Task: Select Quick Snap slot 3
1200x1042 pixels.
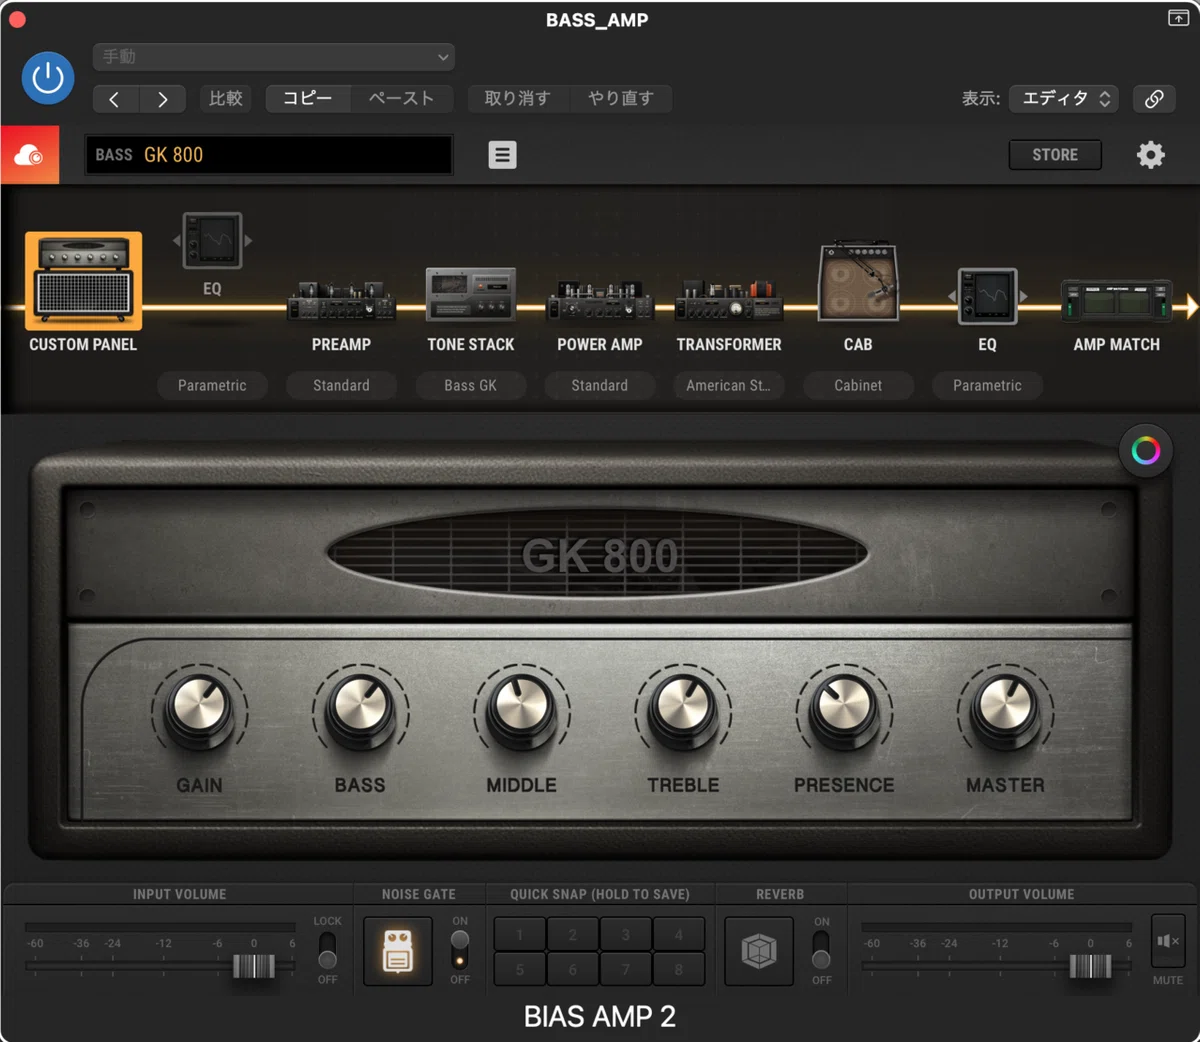Action: 626,935
